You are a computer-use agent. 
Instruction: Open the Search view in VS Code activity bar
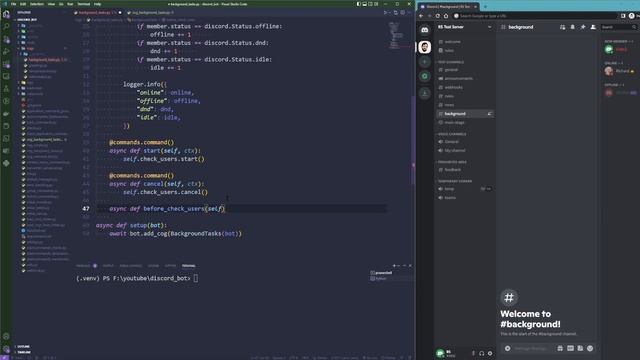point(6,27)
